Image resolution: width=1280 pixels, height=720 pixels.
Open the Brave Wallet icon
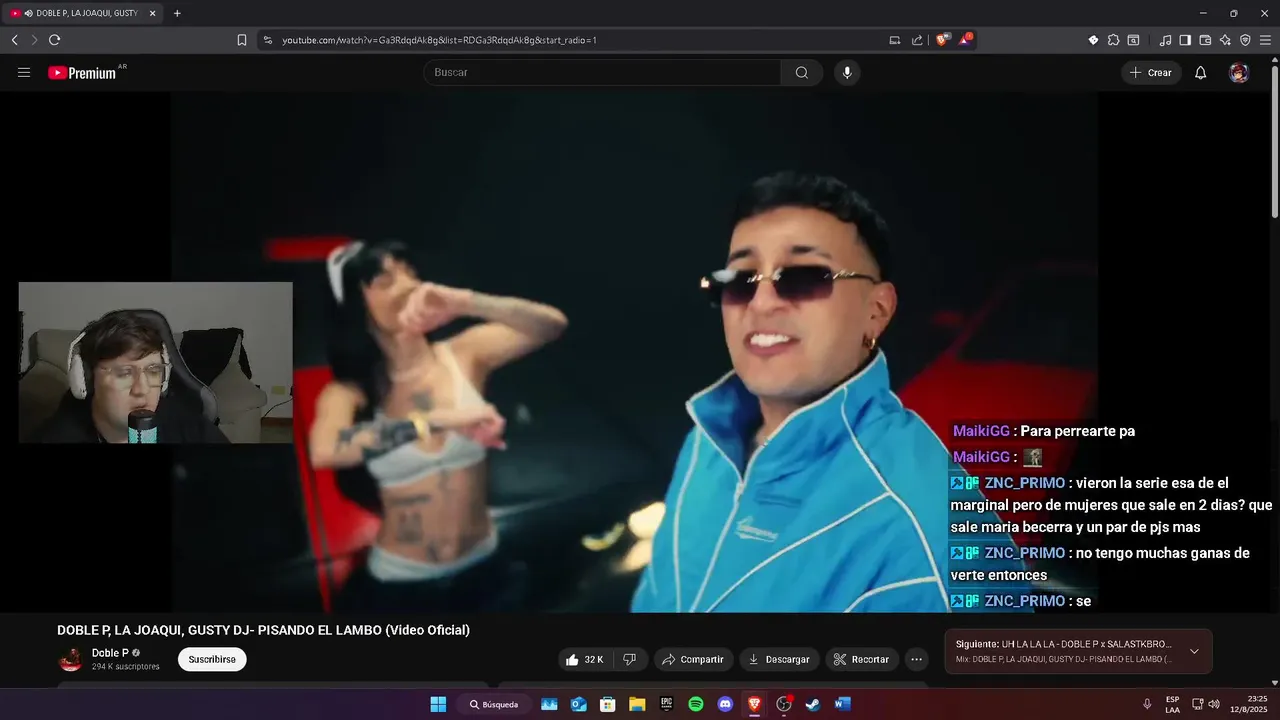click(x=1205, y=40)
